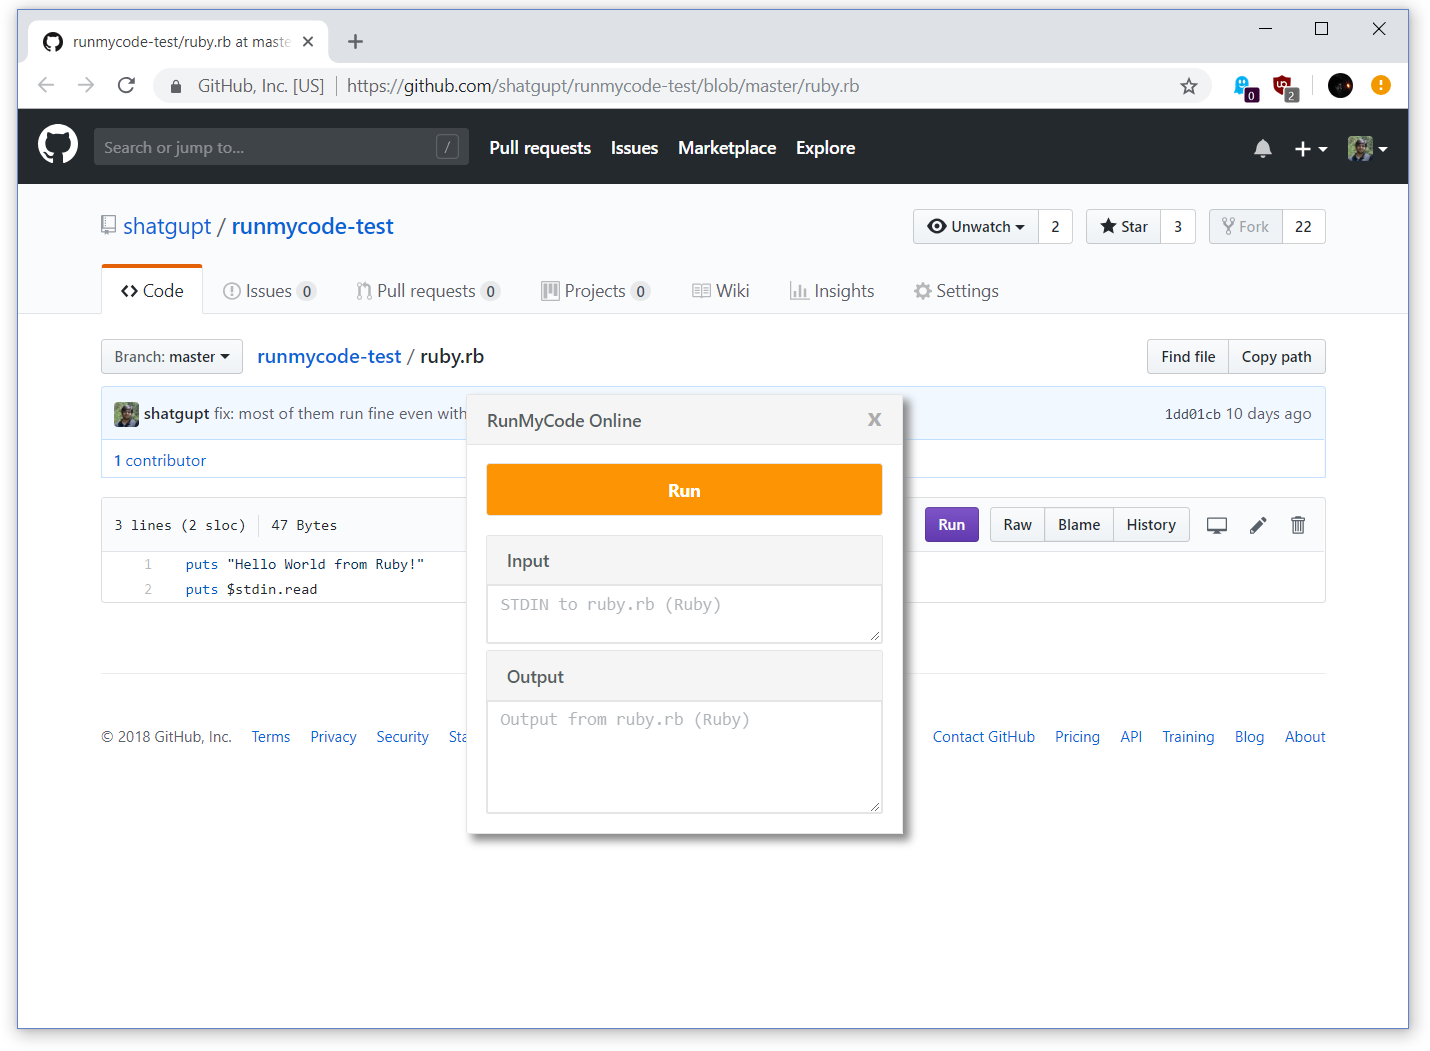Open the dark round extension icon
Viewport: 1430px width, 1051px height.
click(x=1340, y=86)
